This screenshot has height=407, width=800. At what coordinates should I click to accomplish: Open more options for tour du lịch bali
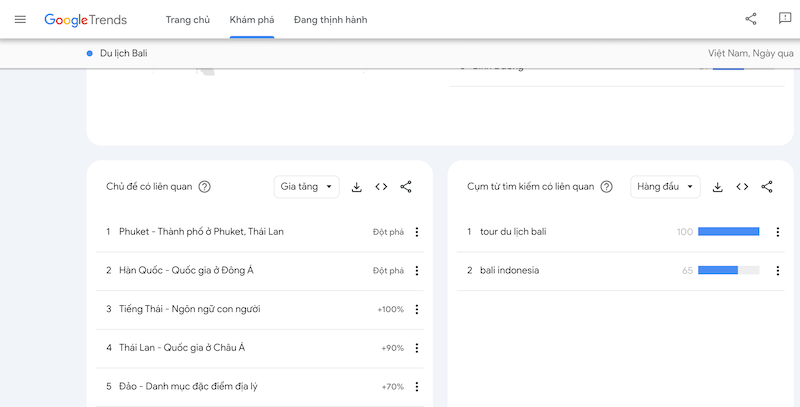[x=778, y=232]
